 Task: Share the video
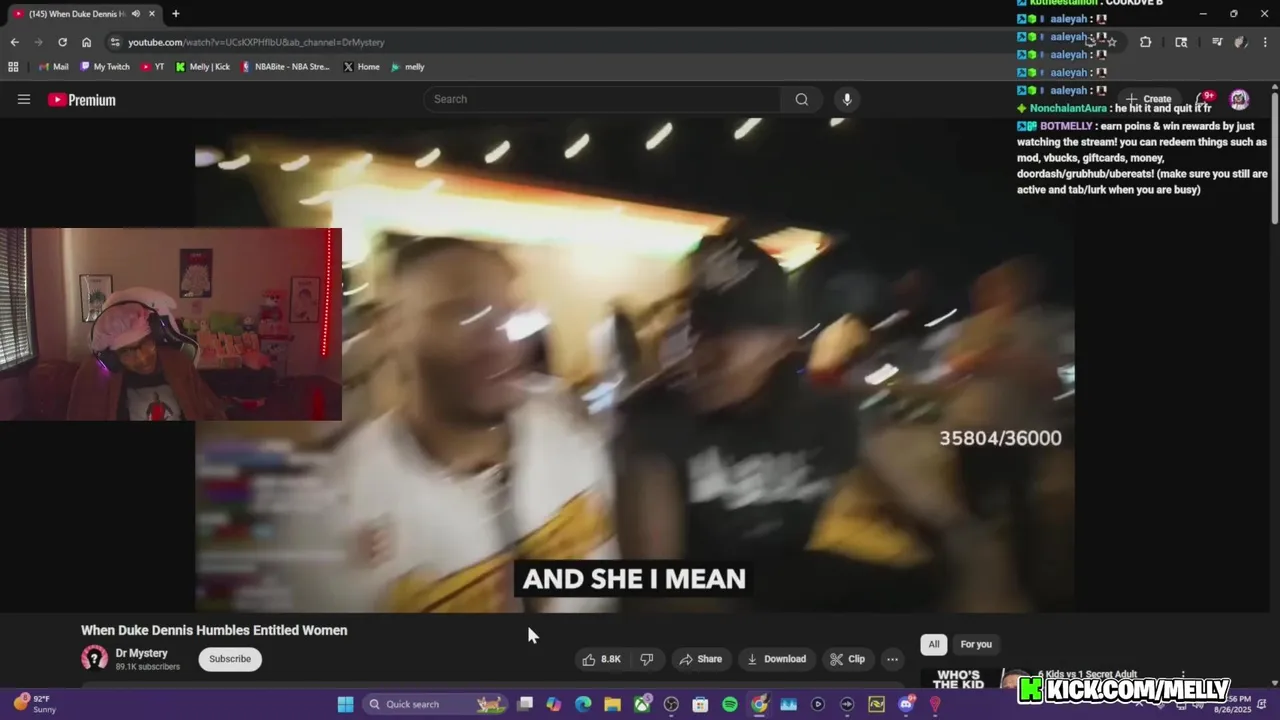(700, 659)
